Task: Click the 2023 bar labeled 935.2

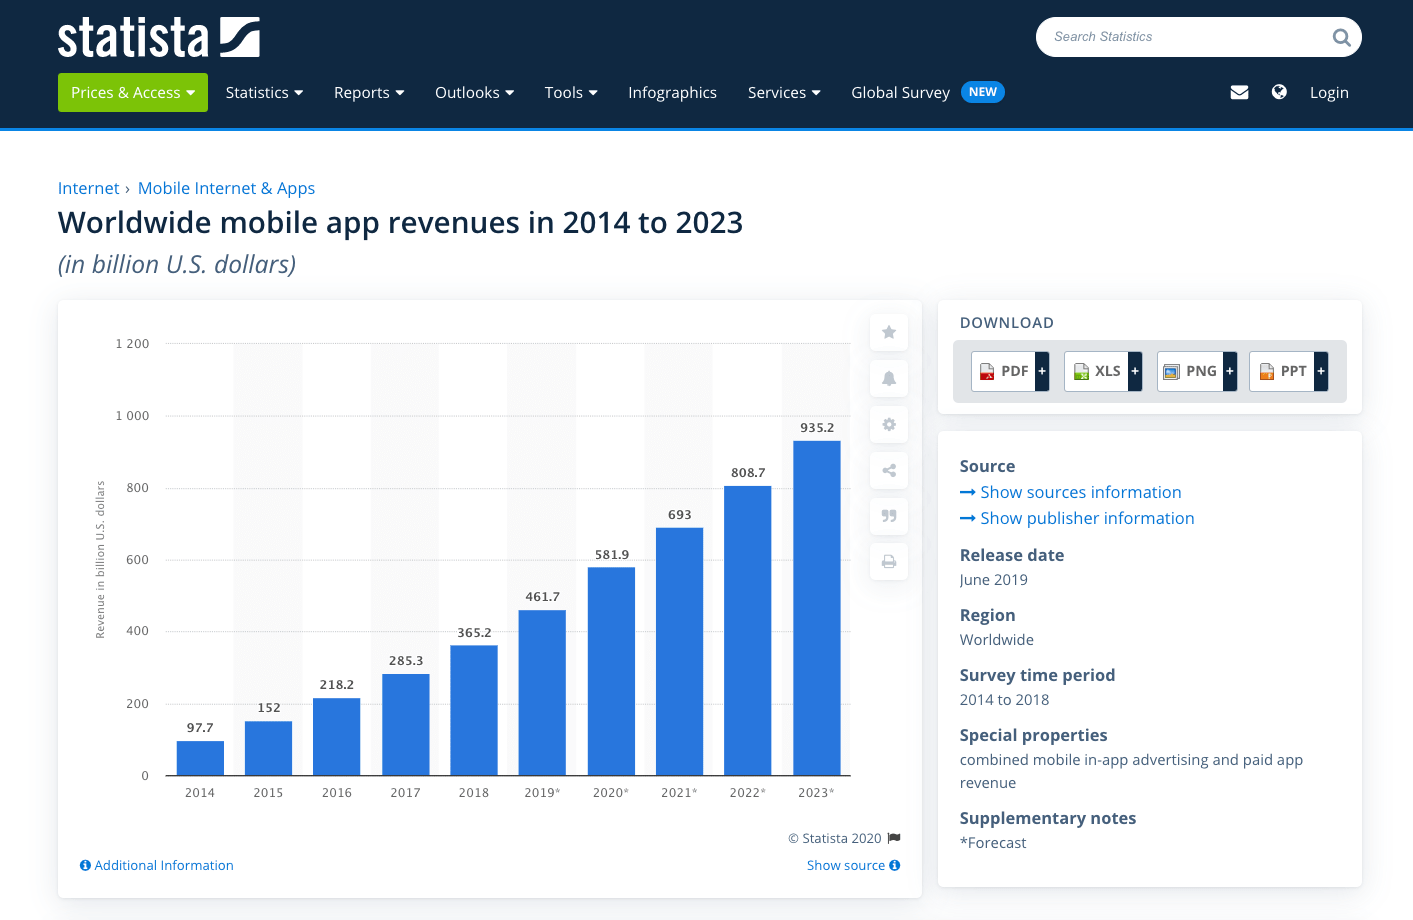Action: tap(816, 607)
